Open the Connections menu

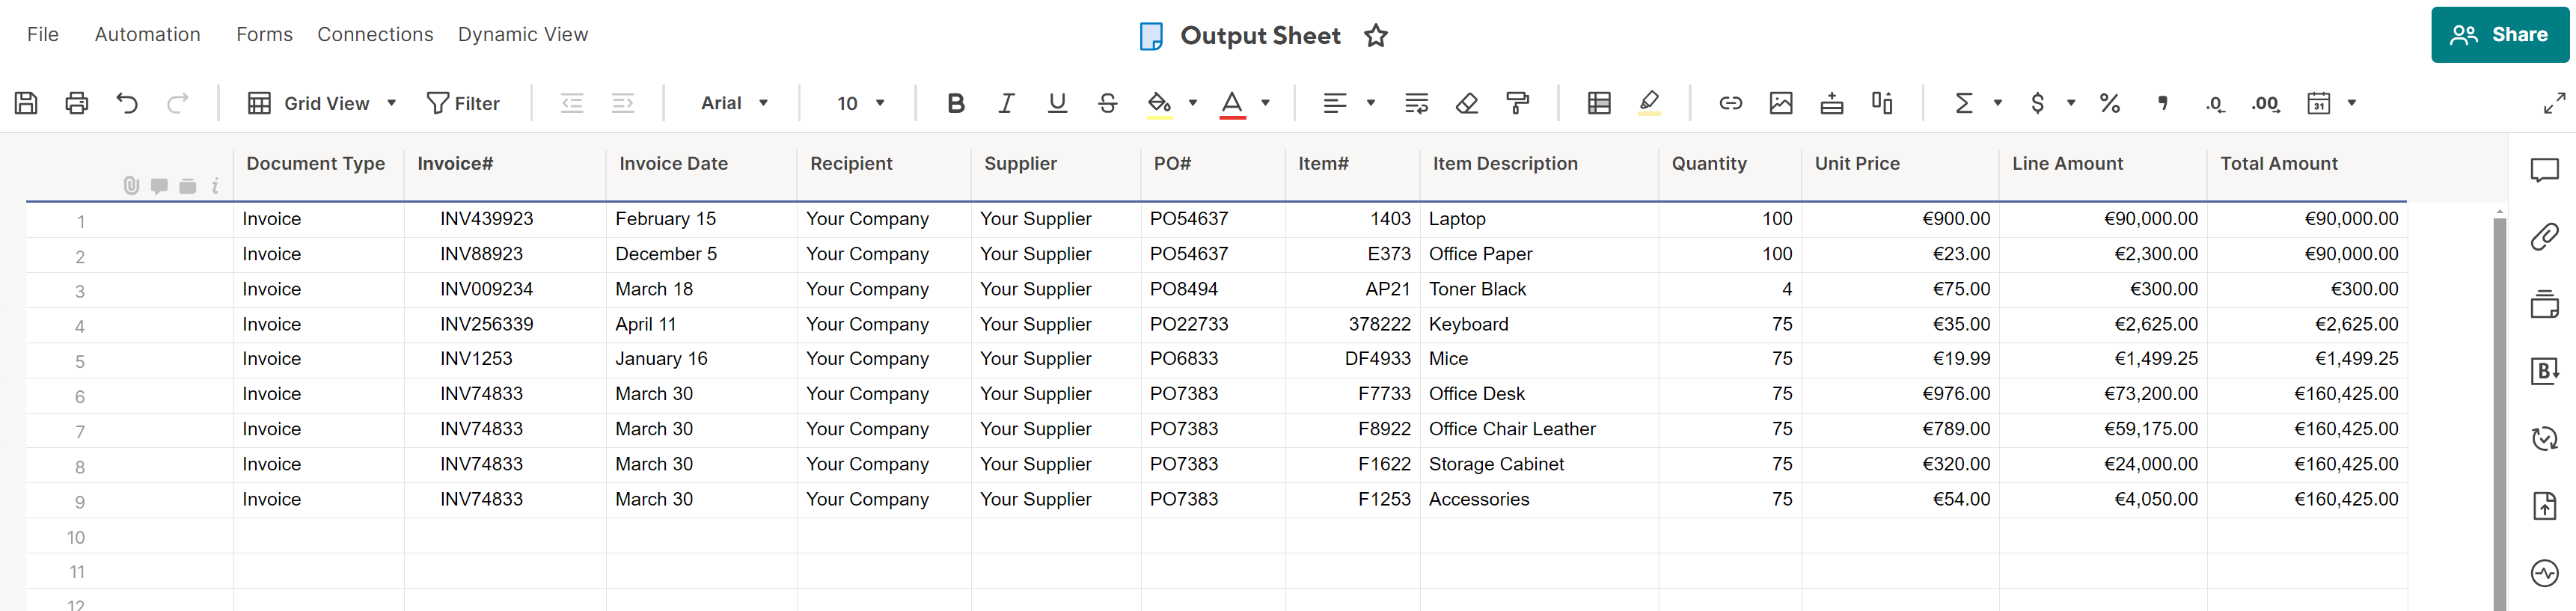coord(375,35)
